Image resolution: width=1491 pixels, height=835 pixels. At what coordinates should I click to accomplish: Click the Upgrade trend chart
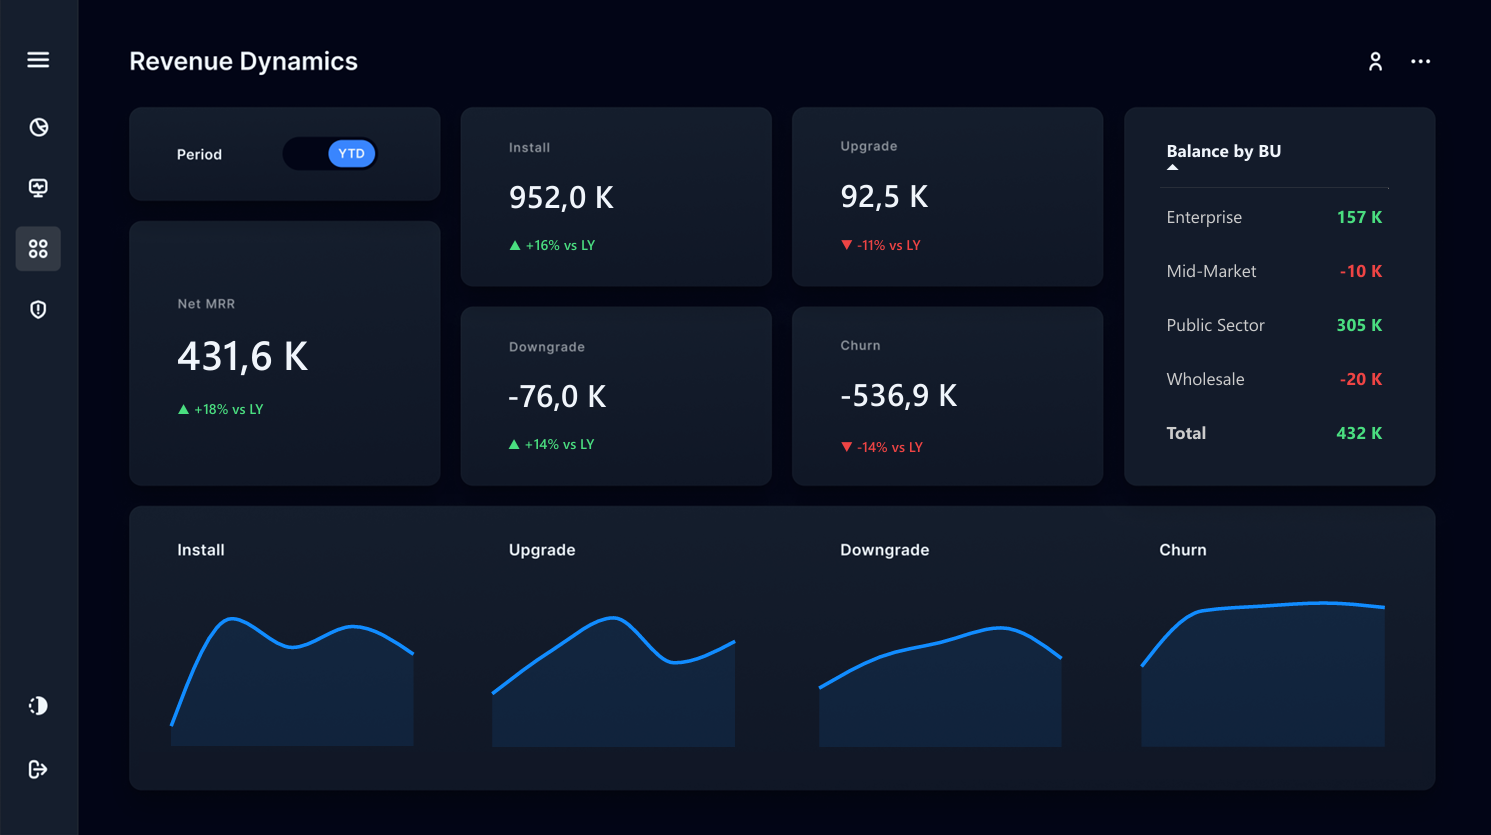(x=614, y=682)
